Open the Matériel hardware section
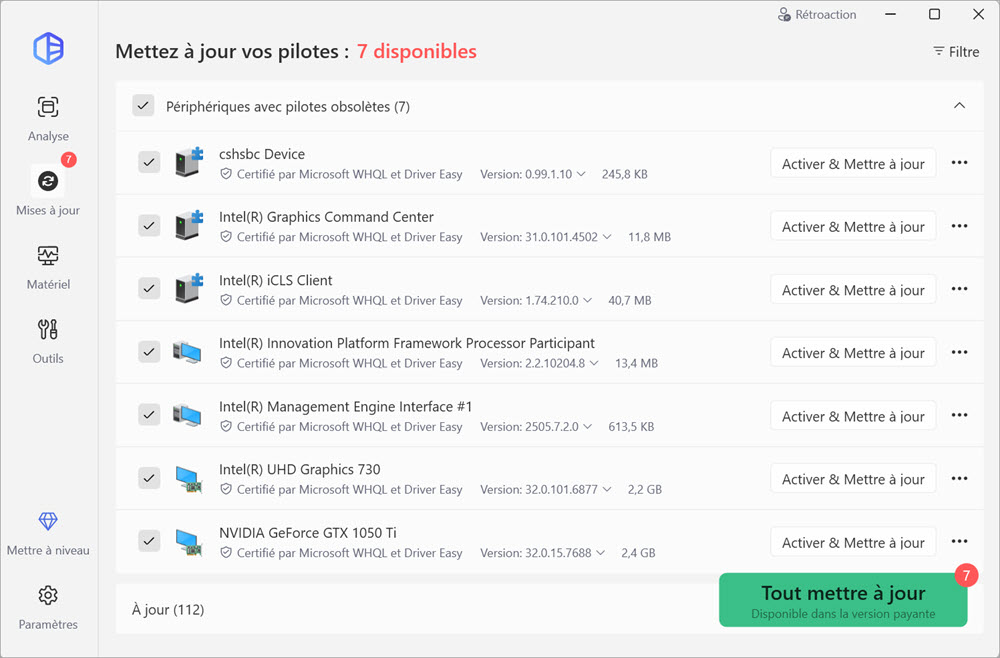The height and width of the screenshot is (658, 1000). click(x=48, y=267)
